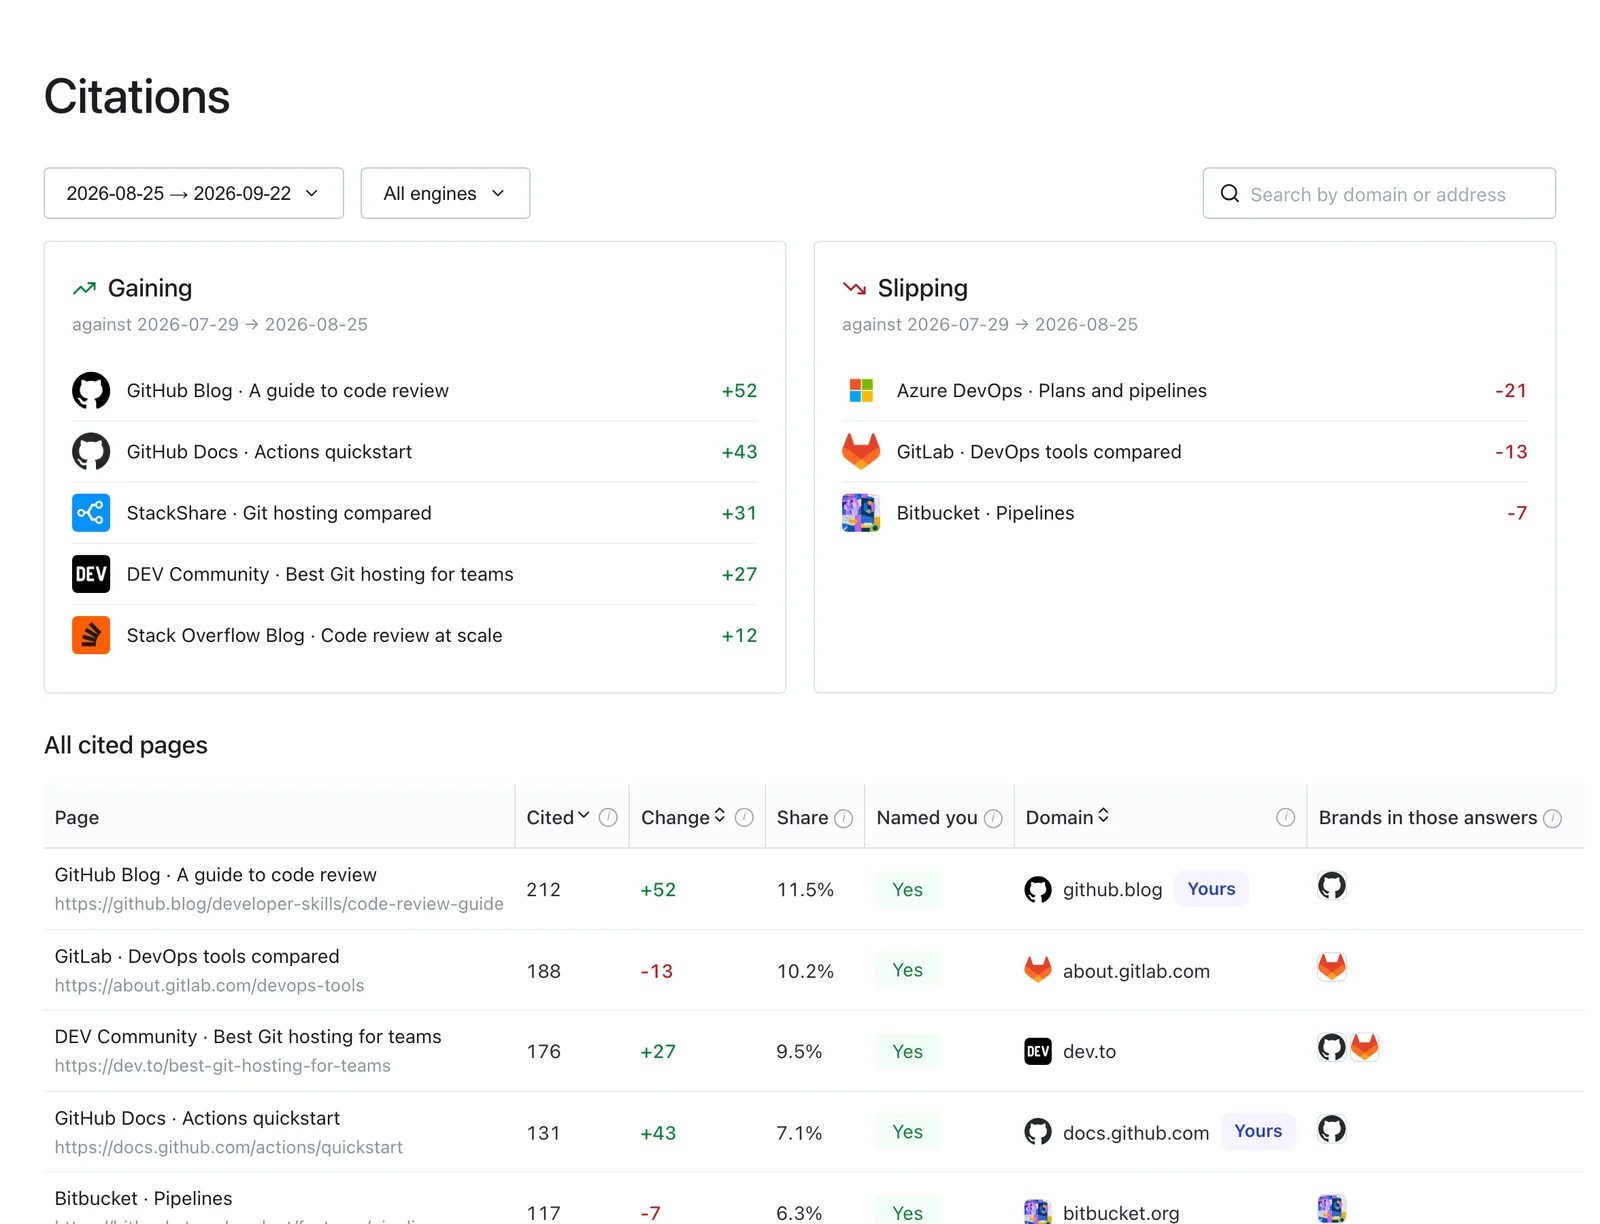Click the Bitbucket logo in Slipping list
This screenshot has height=1224, width=1600.
[861, 513]
